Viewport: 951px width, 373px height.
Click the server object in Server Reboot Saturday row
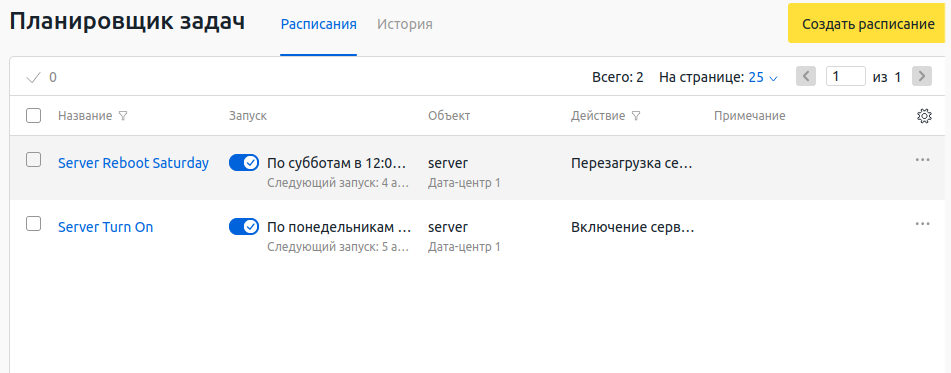click(448, 163)
